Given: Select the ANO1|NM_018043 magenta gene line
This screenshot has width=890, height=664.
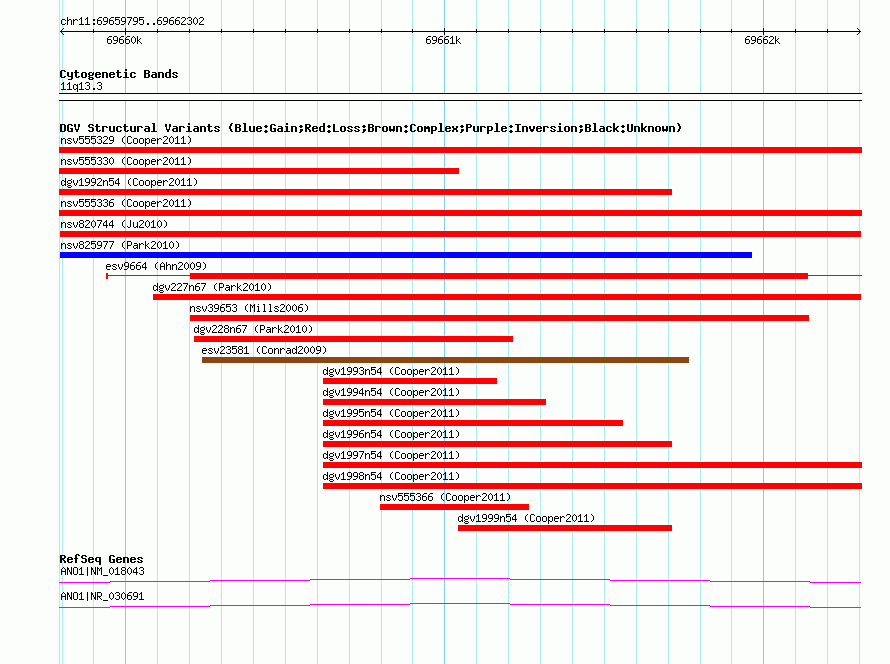Looking at the screenshot, I should point(460,580).
